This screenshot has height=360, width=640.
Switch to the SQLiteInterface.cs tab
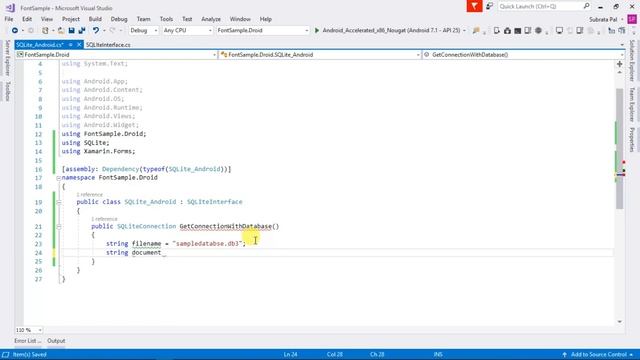point(108,45)
